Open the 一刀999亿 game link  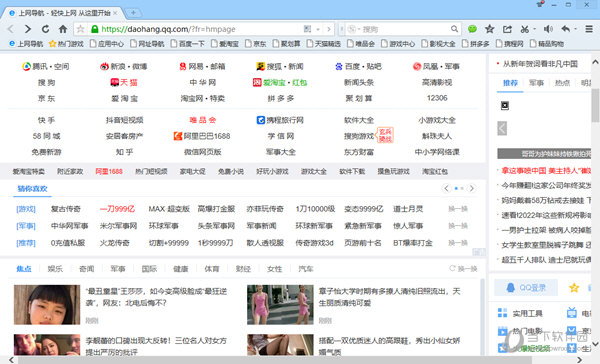(117, 209)
